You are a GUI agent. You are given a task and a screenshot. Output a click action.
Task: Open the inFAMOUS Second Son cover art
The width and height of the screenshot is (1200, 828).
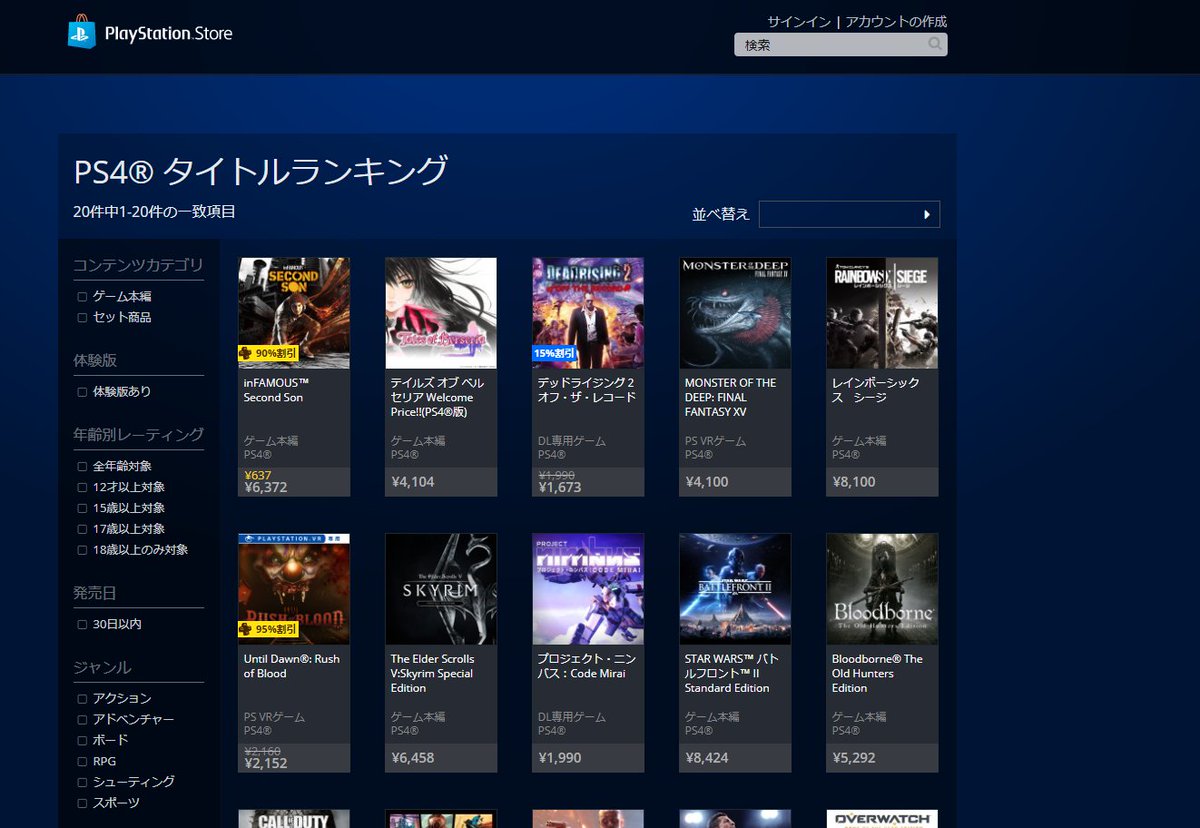pyautogui.click(x=294, y=314)
